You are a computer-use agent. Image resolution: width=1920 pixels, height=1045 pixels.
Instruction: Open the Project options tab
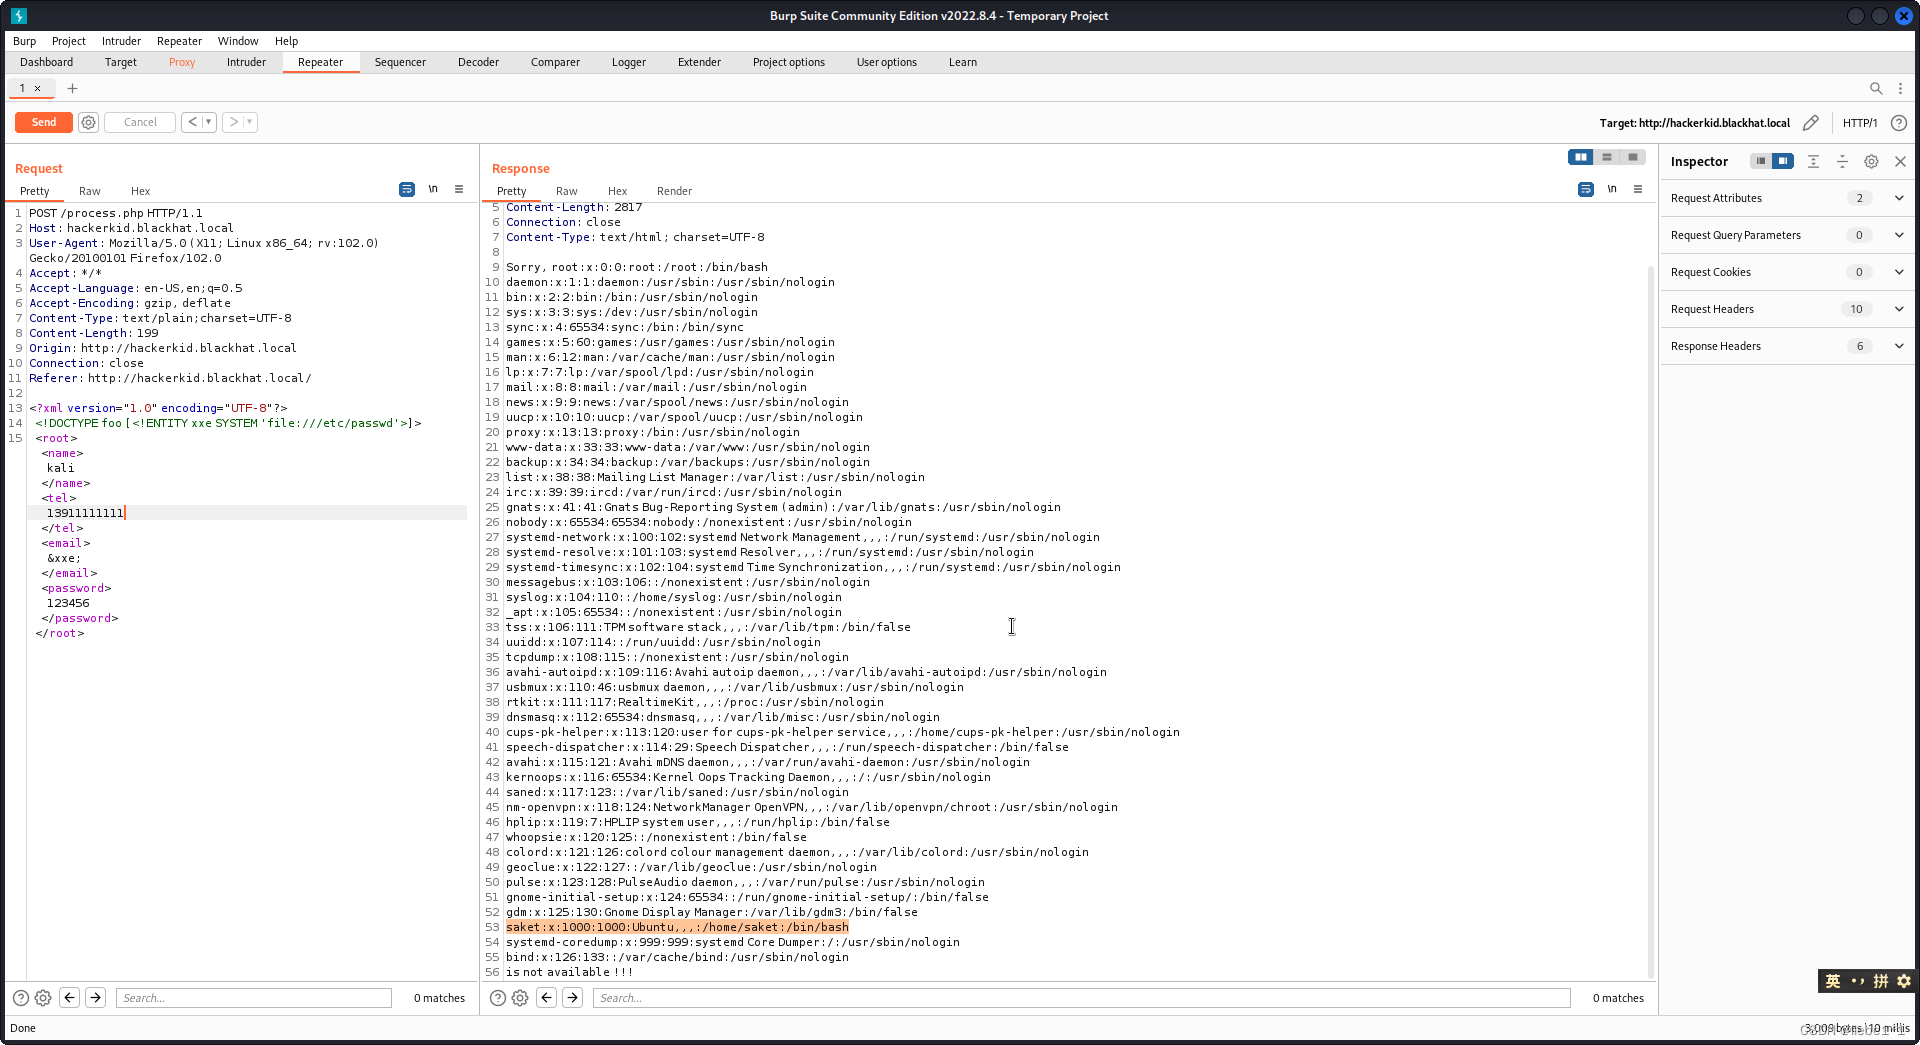click(x=789, y=62)
